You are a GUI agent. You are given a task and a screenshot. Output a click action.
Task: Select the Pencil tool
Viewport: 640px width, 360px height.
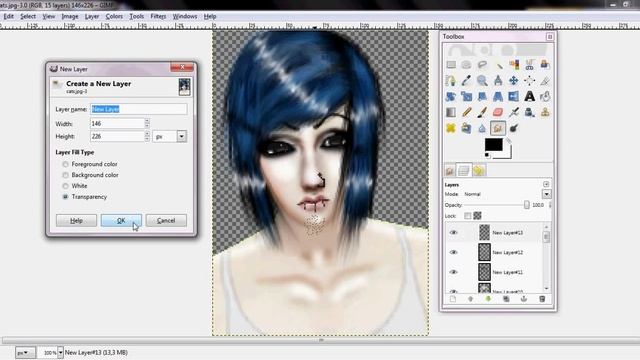click(466, 112)
